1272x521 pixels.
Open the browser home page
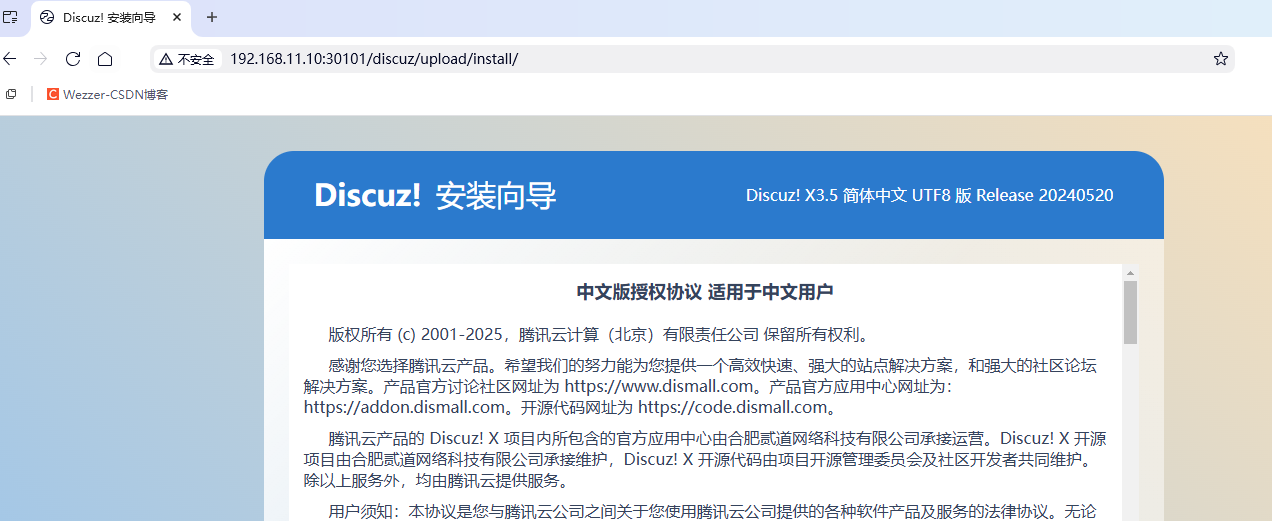coord(105,59)
